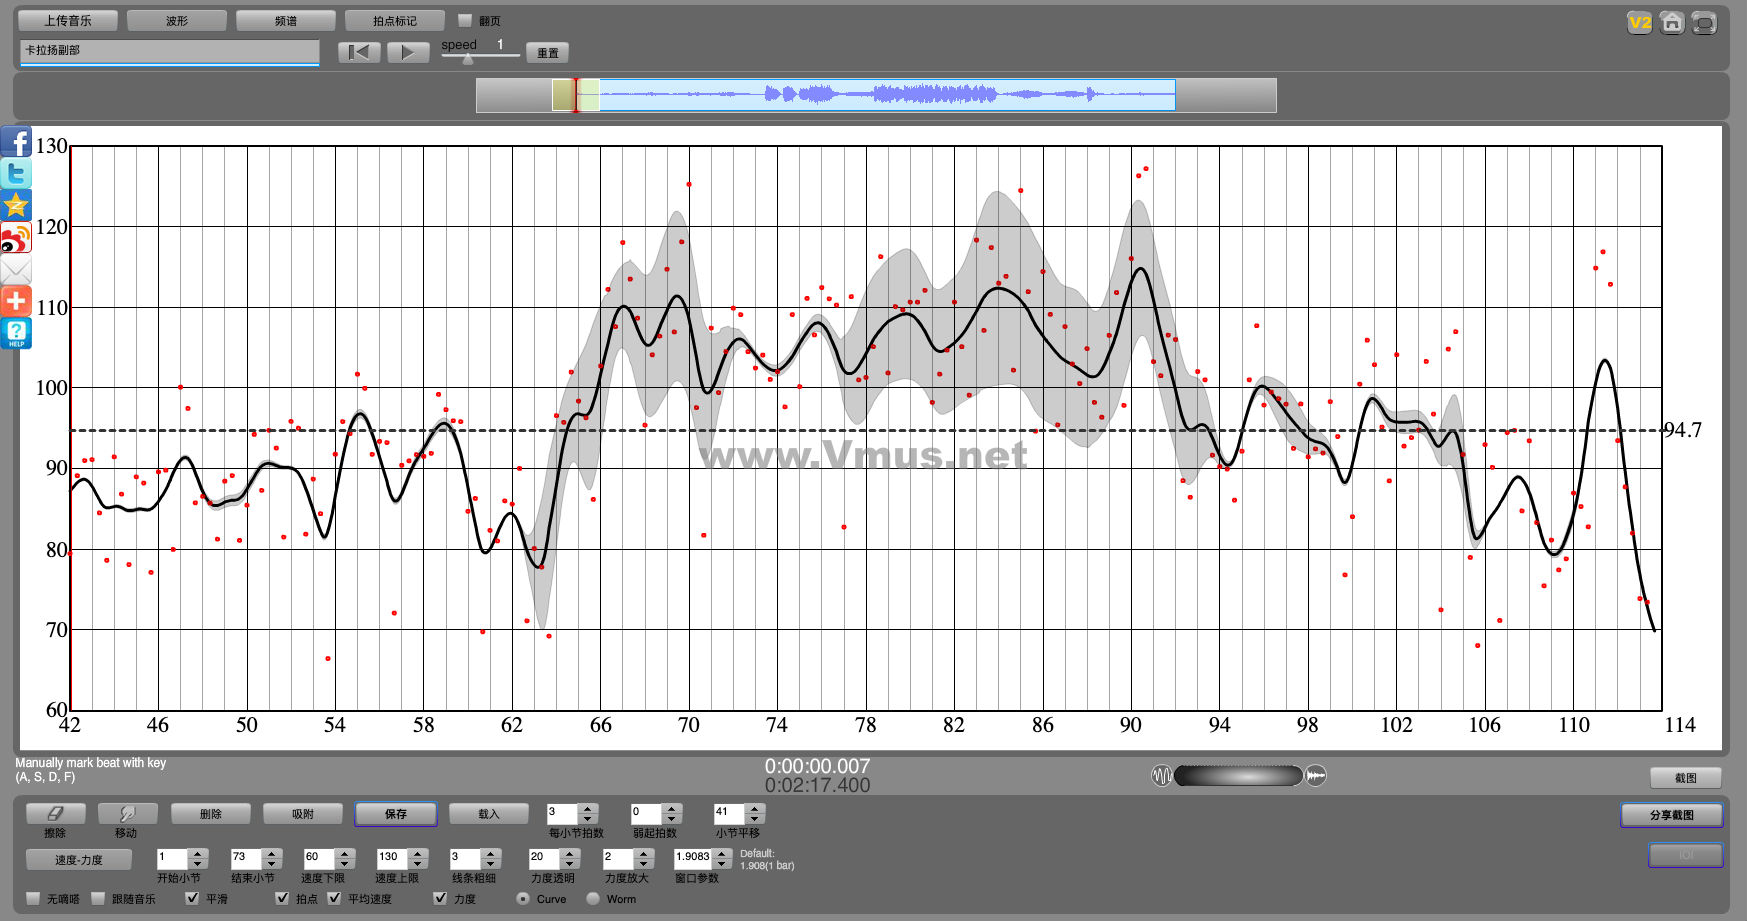Open the HELP question mark icon

16,333
